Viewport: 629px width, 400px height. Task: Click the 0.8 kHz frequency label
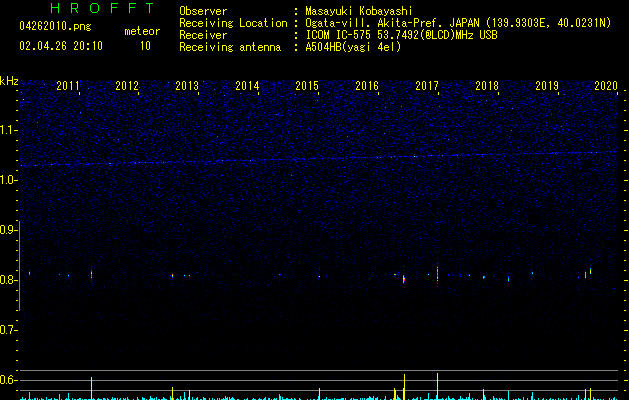tap(8, 280)
